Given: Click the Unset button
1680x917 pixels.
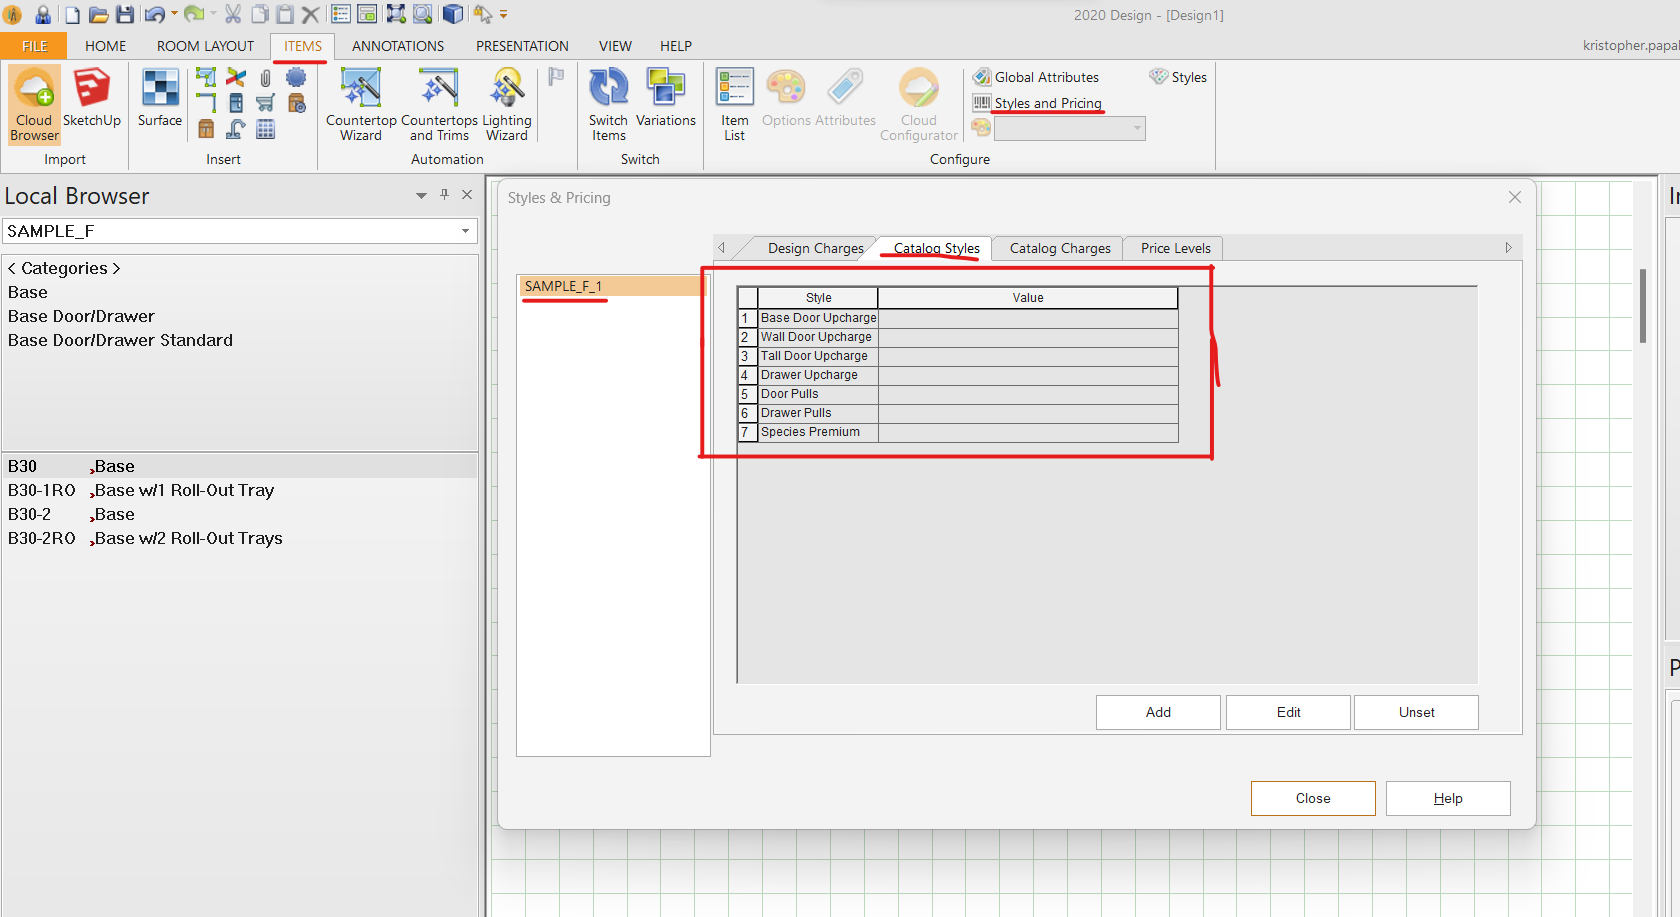Looking at the screenshot, I should (x=1416, y=712).
